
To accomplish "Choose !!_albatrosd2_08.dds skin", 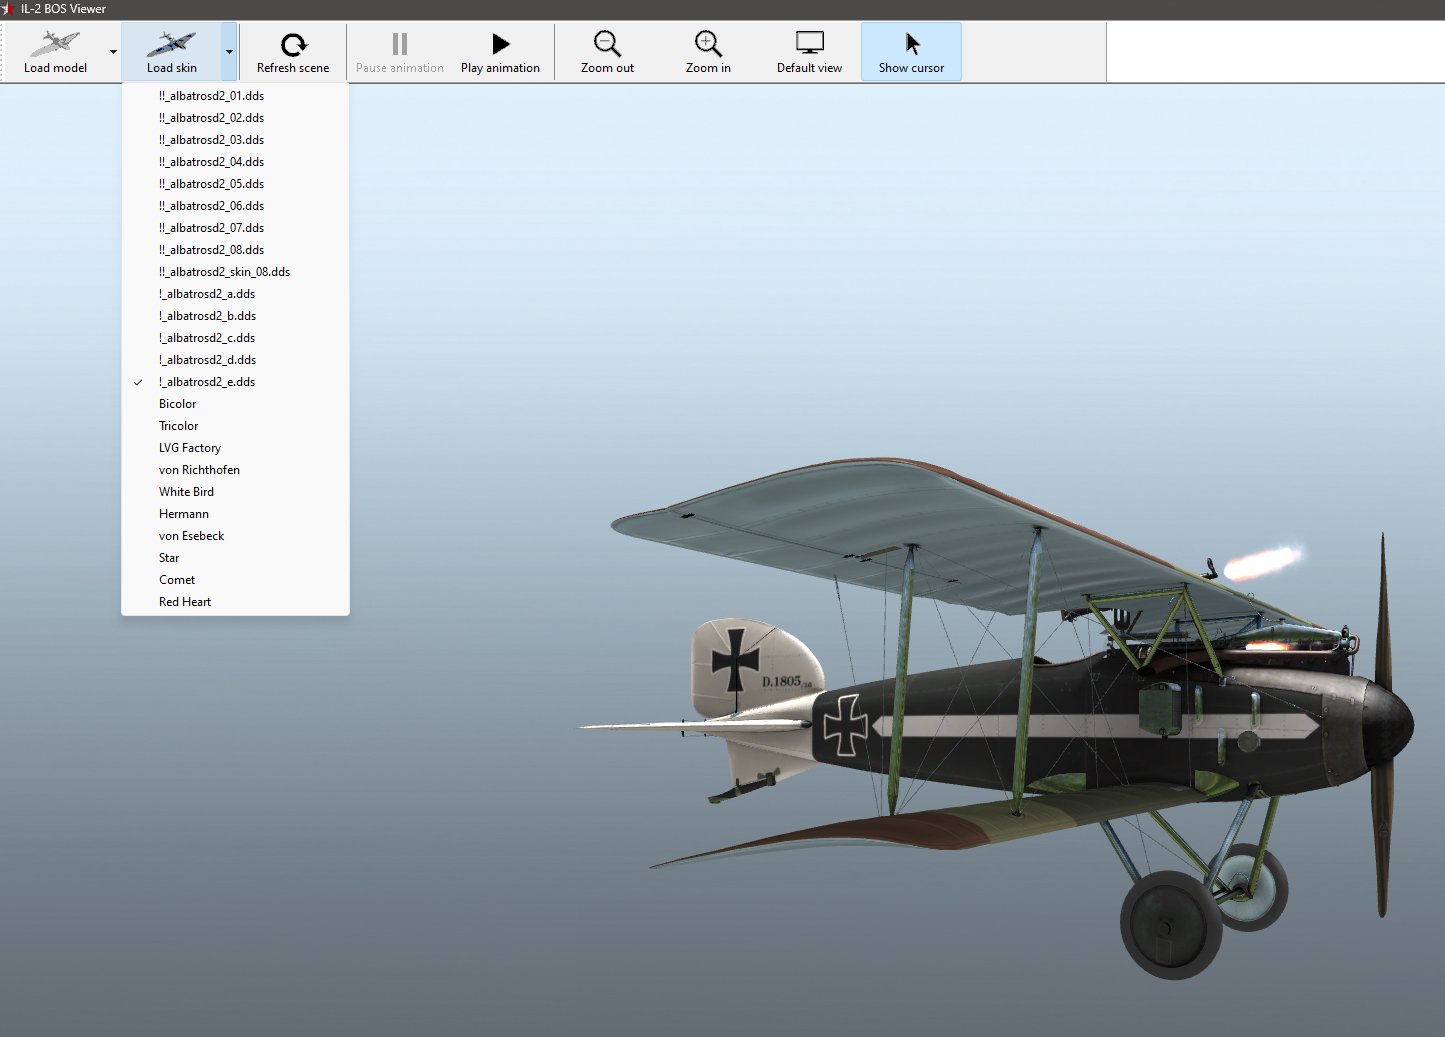I will (x=235, y=250).
